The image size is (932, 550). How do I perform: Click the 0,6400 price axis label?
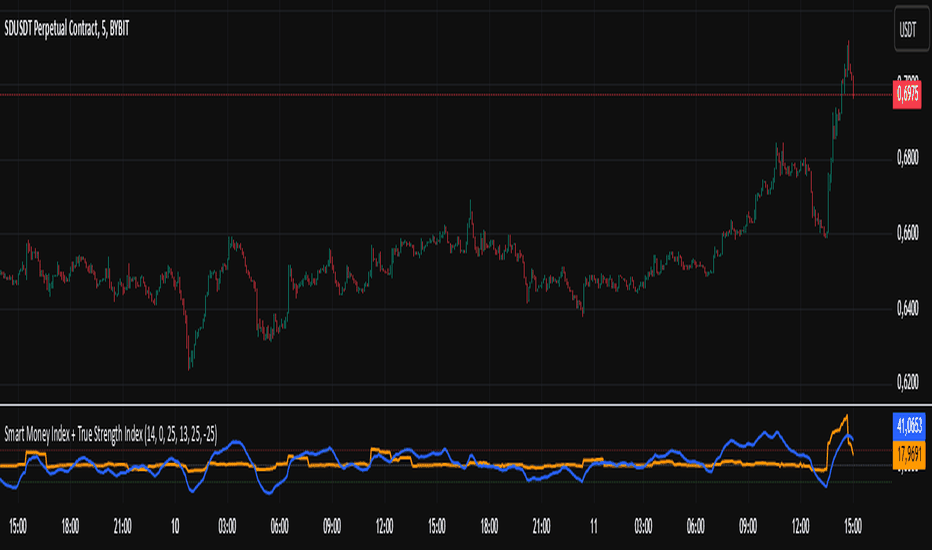[x=907, y=308]
